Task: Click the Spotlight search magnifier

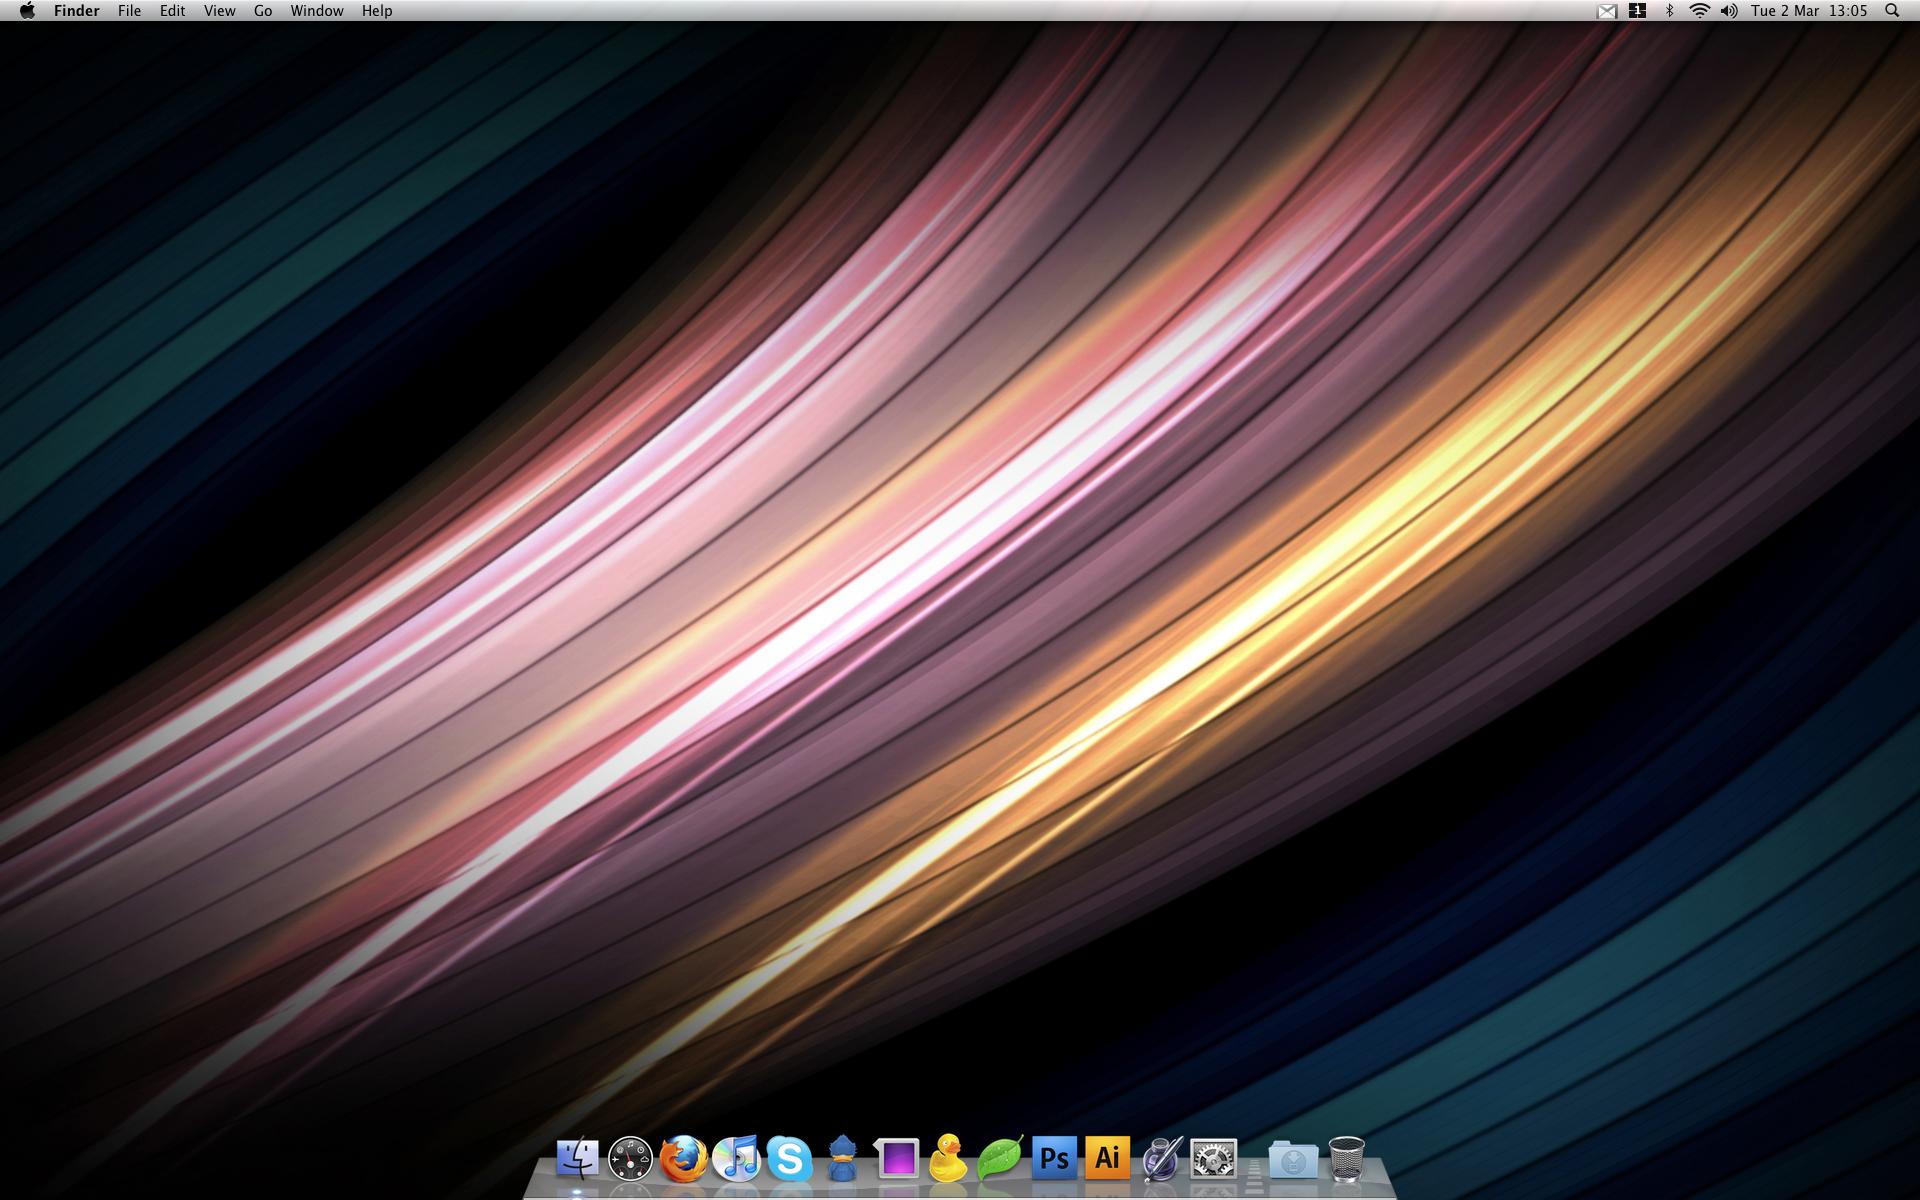Action: coord(1892,11)
